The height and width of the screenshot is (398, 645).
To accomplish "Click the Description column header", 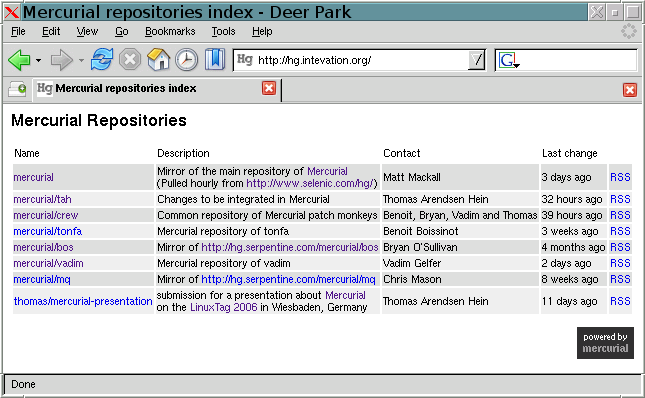I will pos(183,153).
